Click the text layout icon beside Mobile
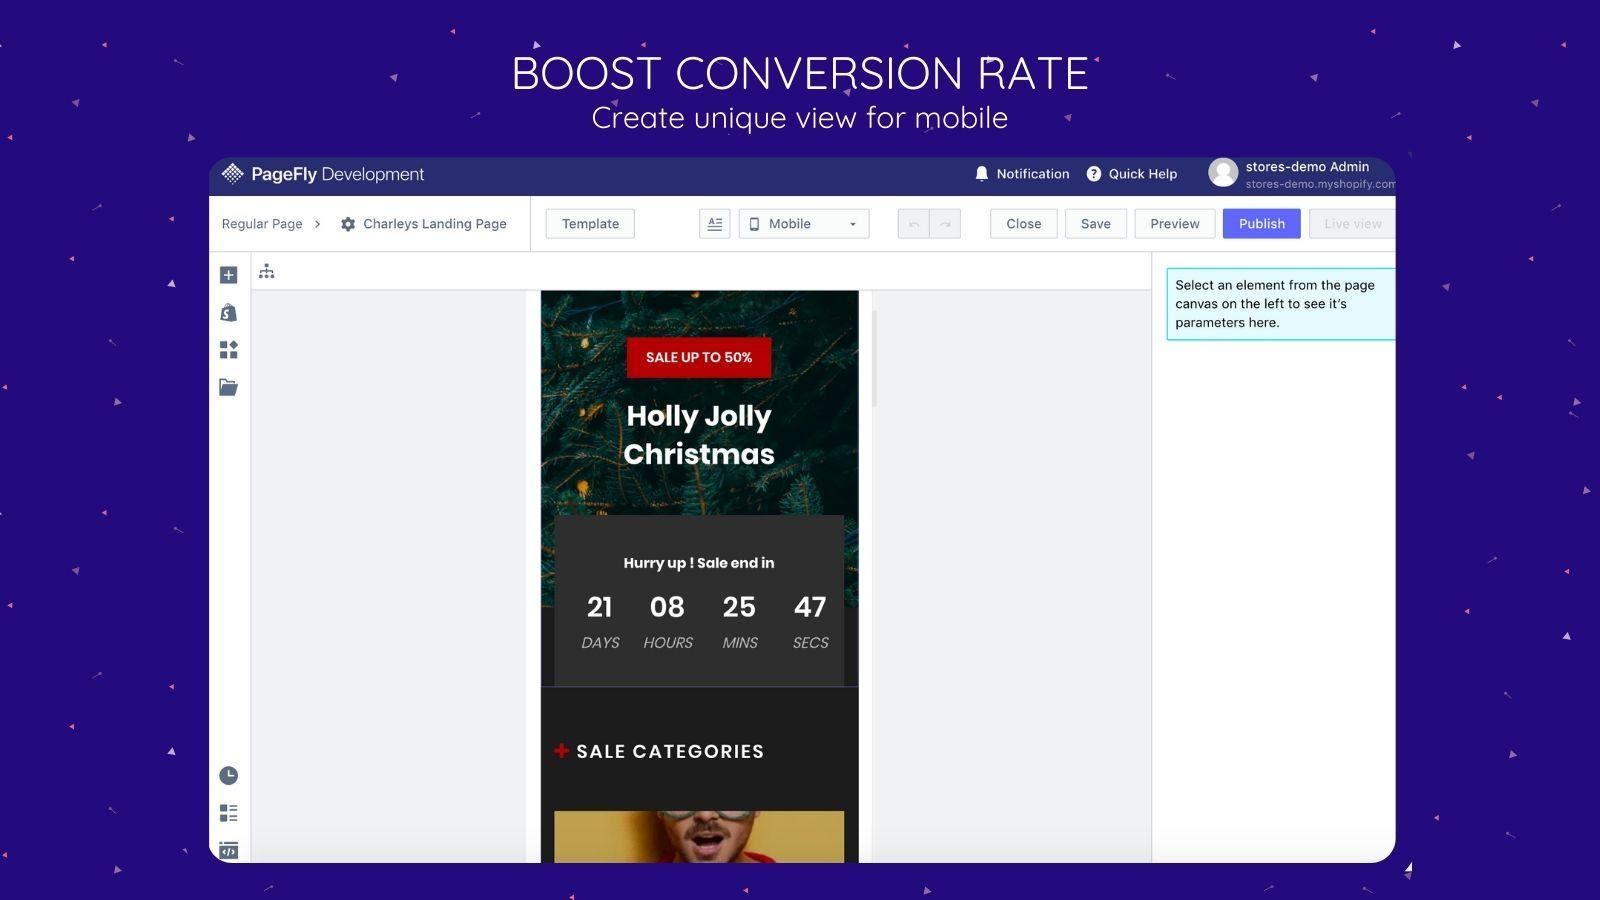Viewport: 1600px width, 900px height. click(714, 224)
